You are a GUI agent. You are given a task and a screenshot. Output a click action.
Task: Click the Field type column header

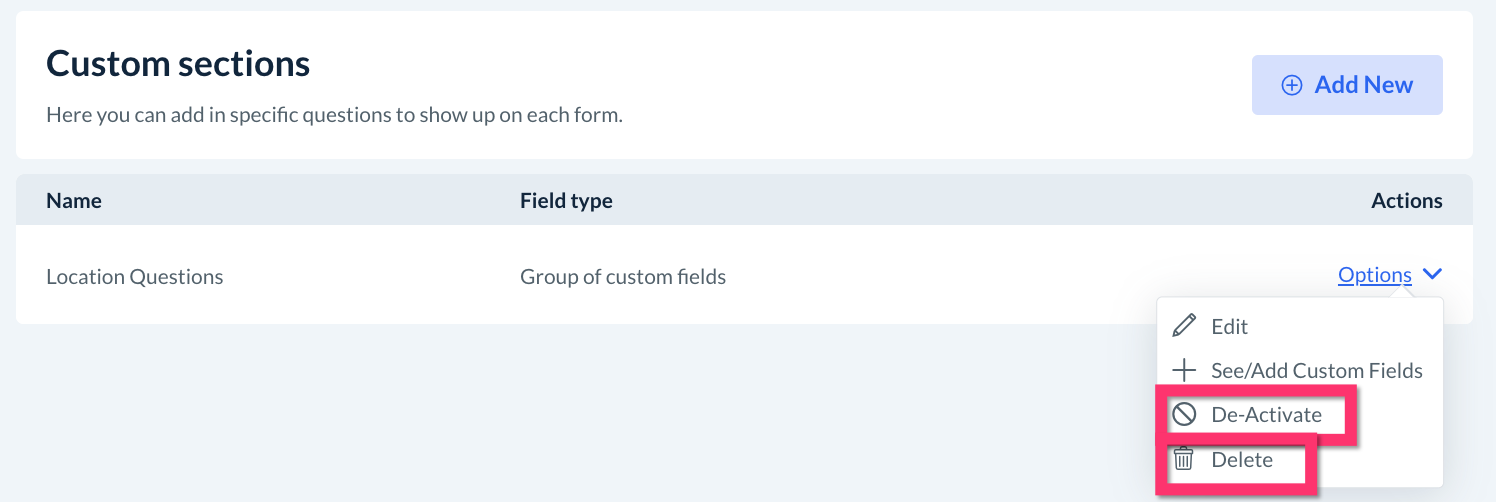(566, 201)
